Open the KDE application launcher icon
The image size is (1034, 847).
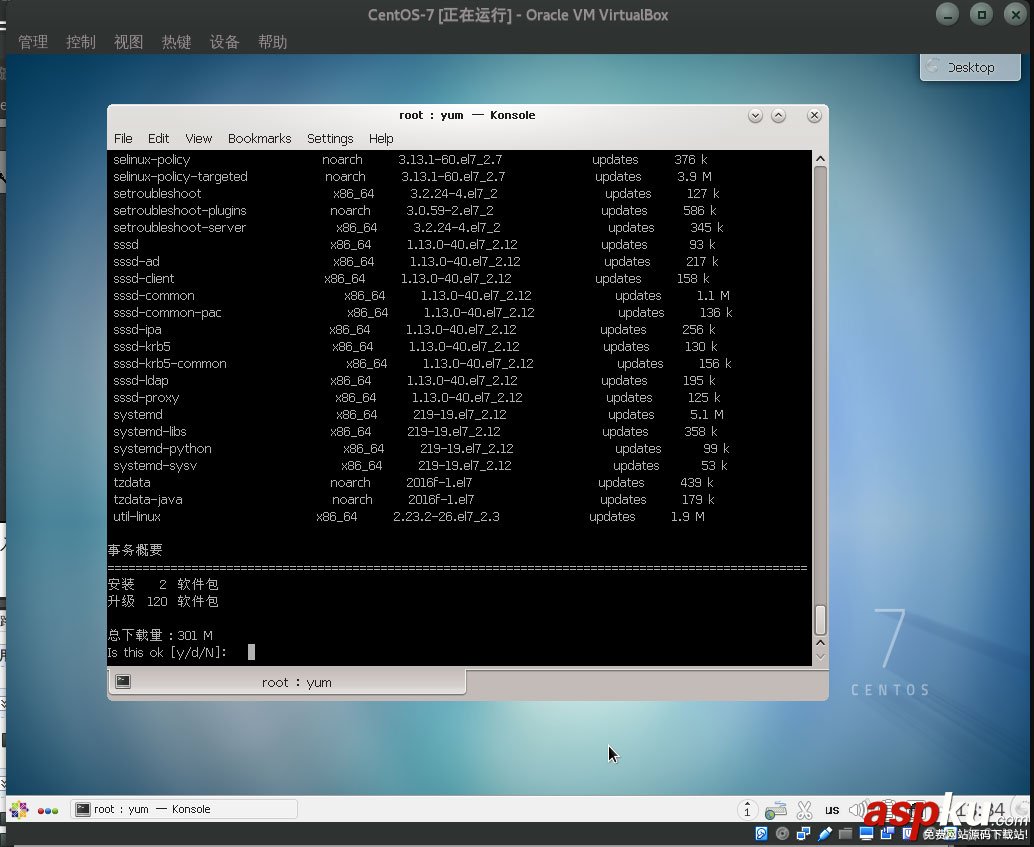tap(18, 809)
